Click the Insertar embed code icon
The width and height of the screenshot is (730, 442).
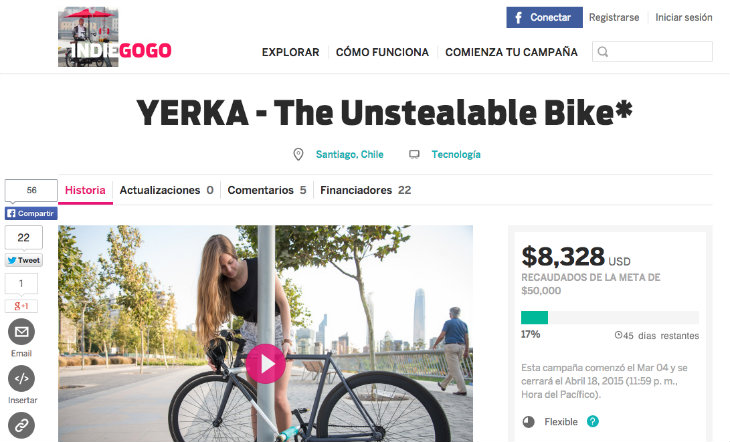[21, 379]
